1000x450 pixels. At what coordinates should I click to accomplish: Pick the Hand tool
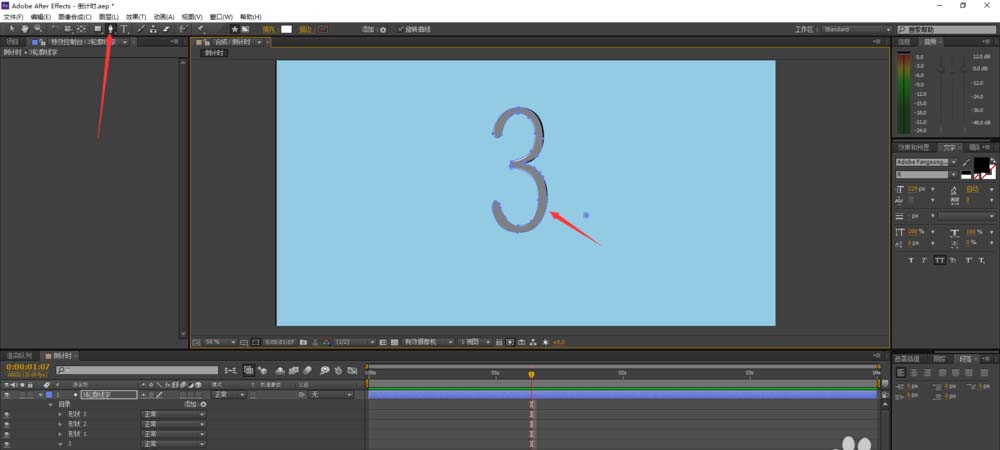click(24, 29)
